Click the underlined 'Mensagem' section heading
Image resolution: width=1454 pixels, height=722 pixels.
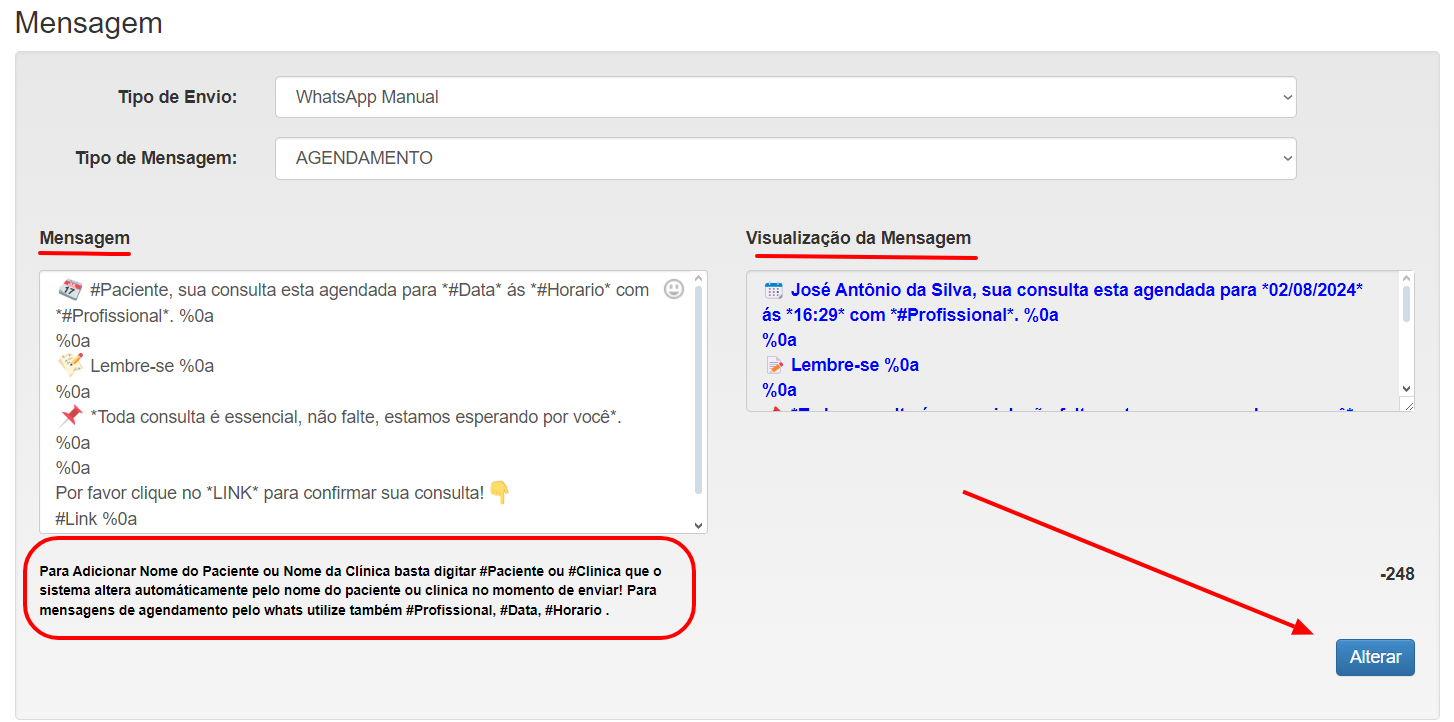click(85, 238)
